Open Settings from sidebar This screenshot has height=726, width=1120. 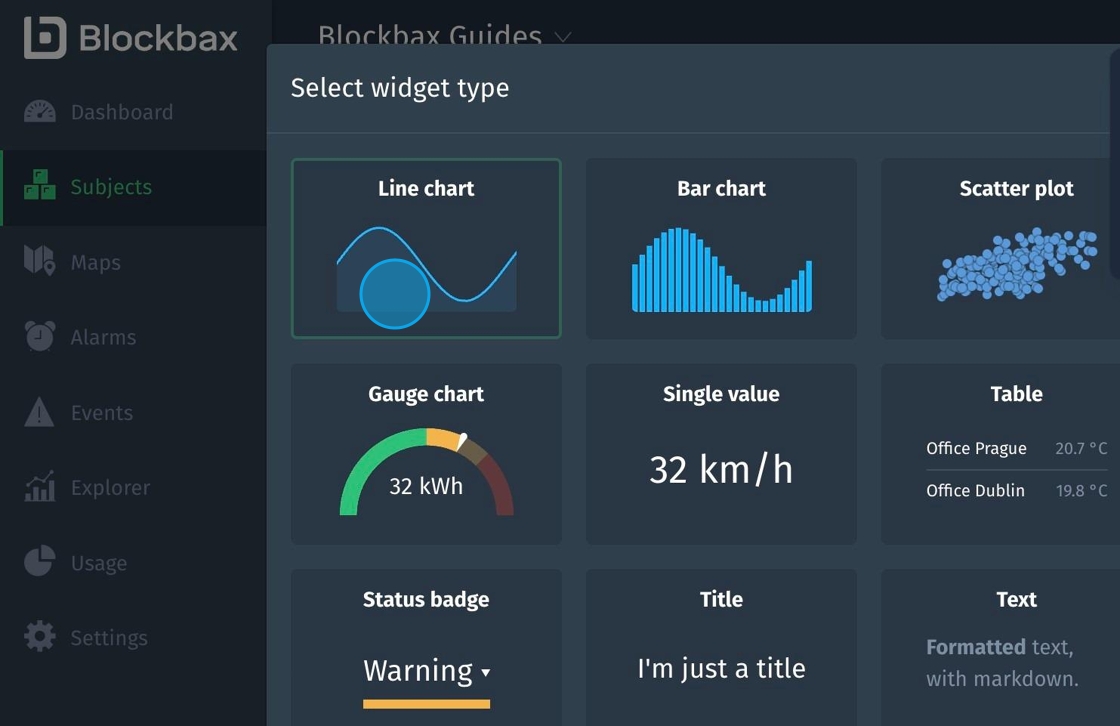point(133,637)
